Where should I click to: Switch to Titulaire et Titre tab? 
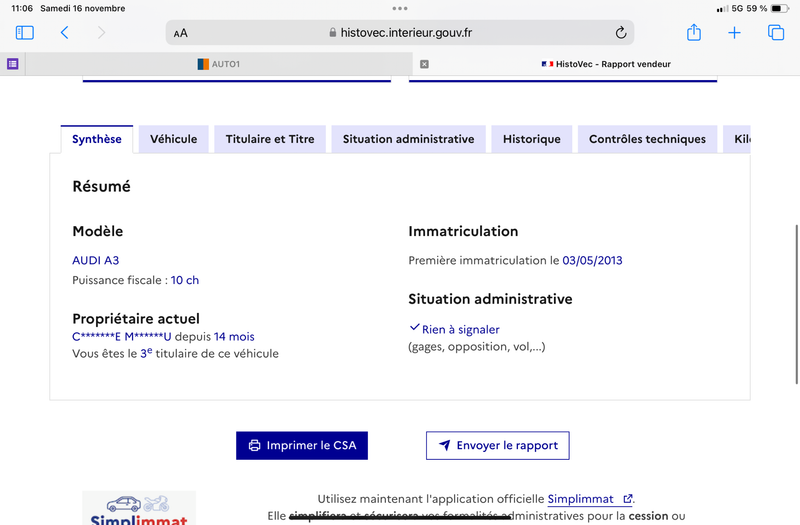click(x=270, y=139)
